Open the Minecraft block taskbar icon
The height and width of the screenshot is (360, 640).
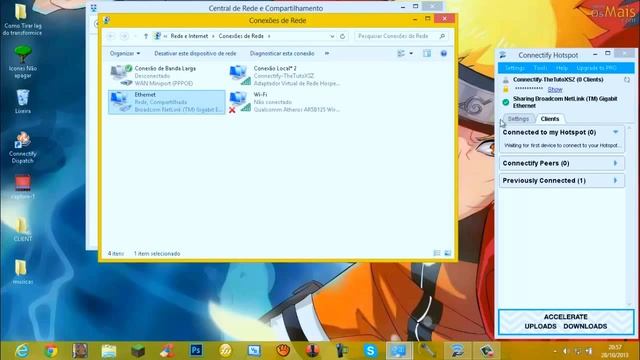pos(138,351)
